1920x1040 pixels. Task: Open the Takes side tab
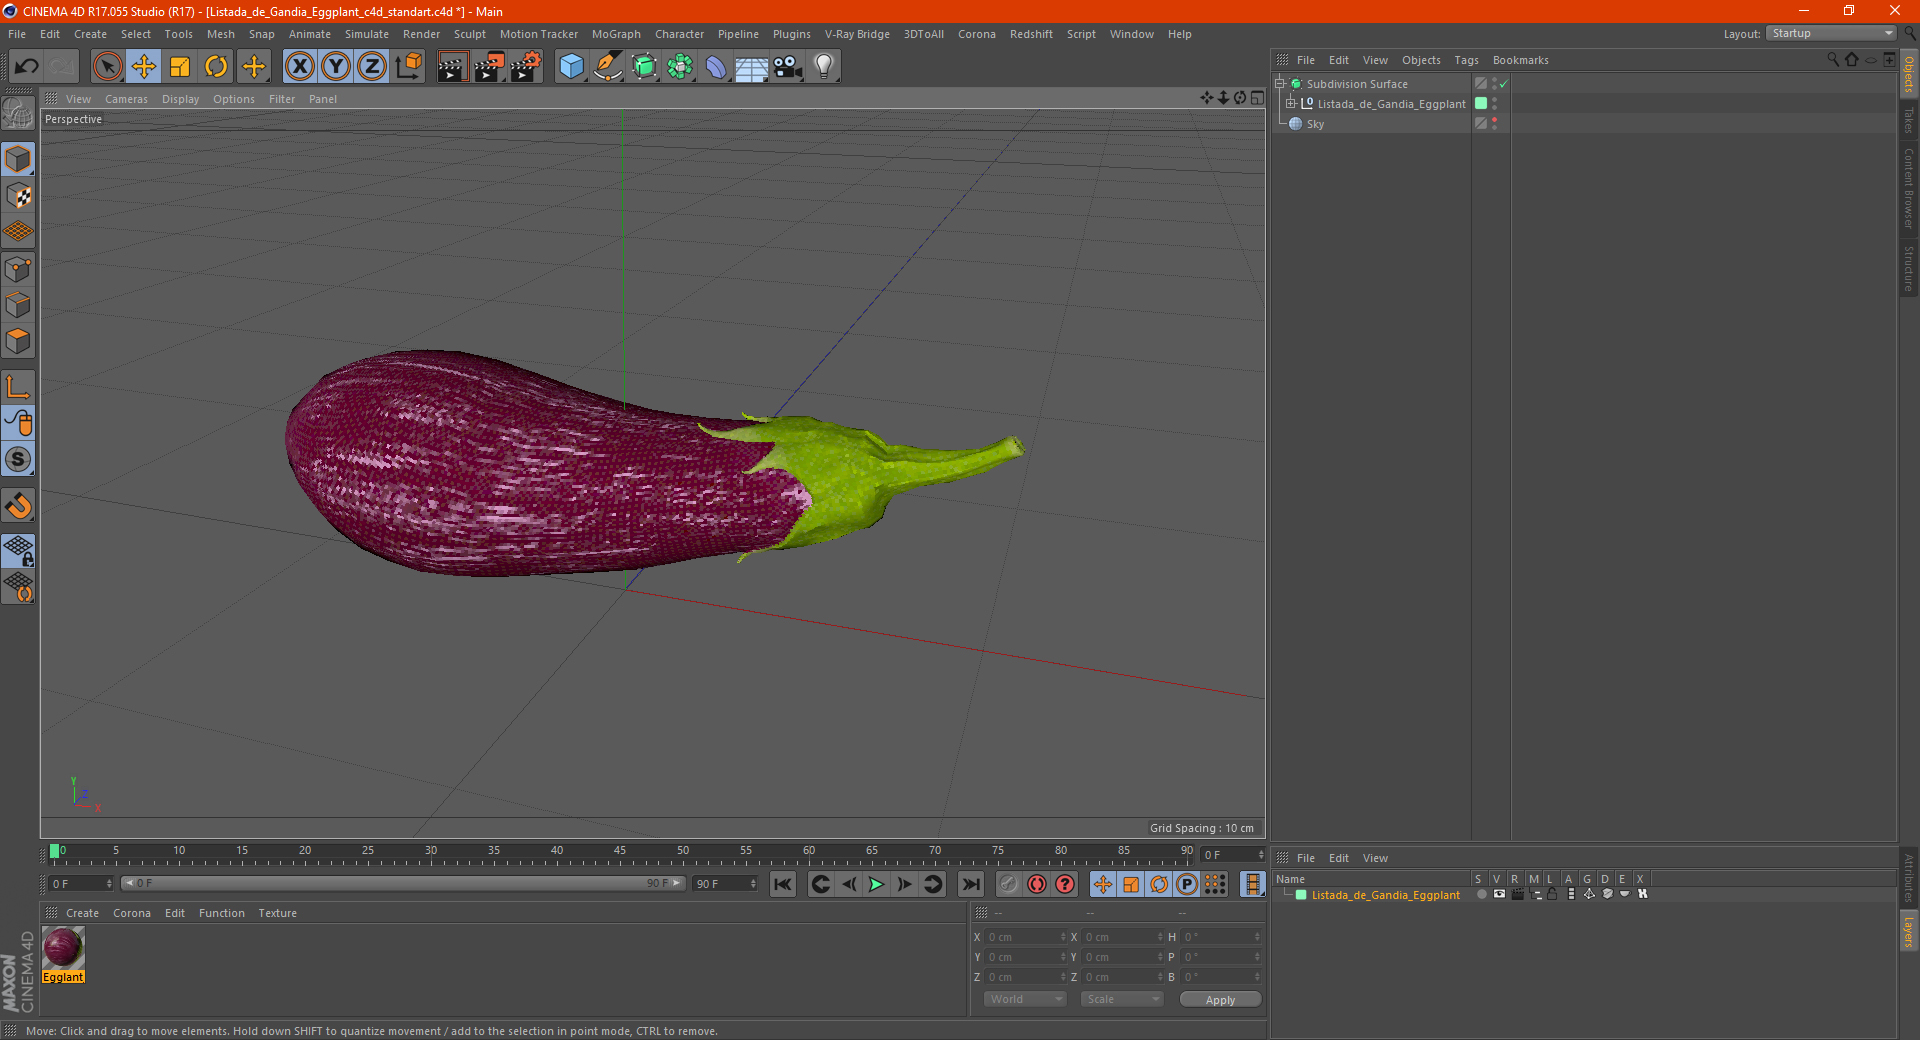(1908, 120)
